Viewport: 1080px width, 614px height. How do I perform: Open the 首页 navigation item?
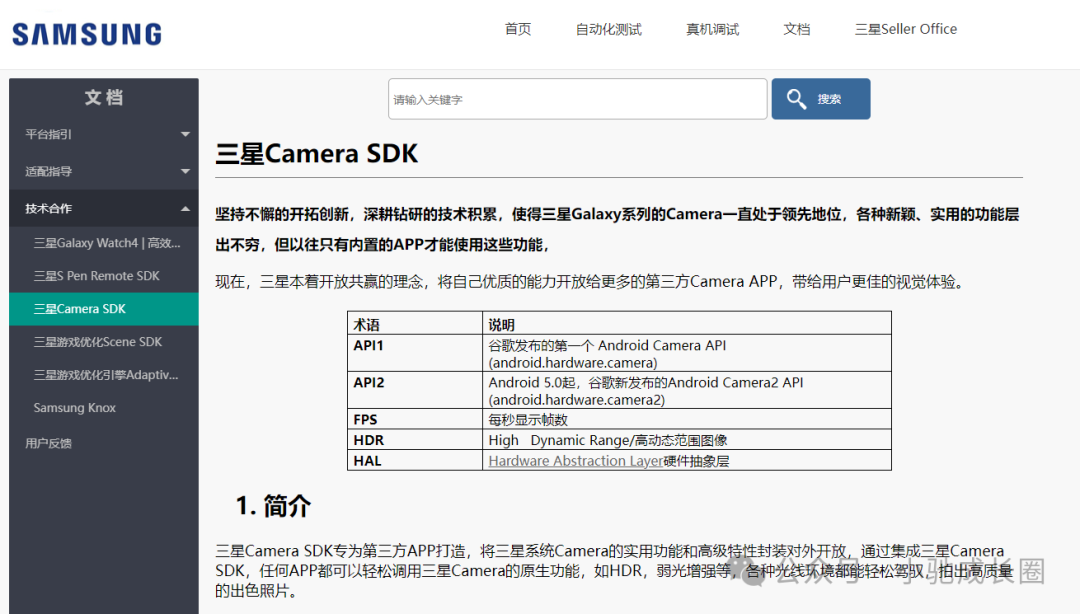(x=518, y=29)
